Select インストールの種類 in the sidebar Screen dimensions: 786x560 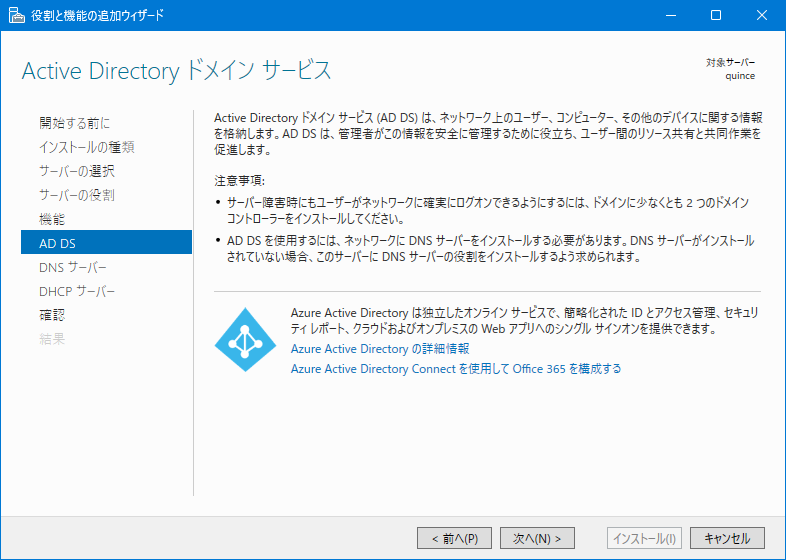[87, 147]
